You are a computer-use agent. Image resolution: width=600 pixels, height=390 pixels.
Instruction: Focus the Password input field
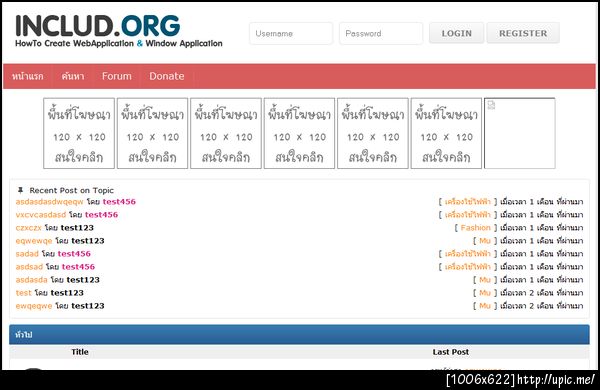tap(381, 33)
